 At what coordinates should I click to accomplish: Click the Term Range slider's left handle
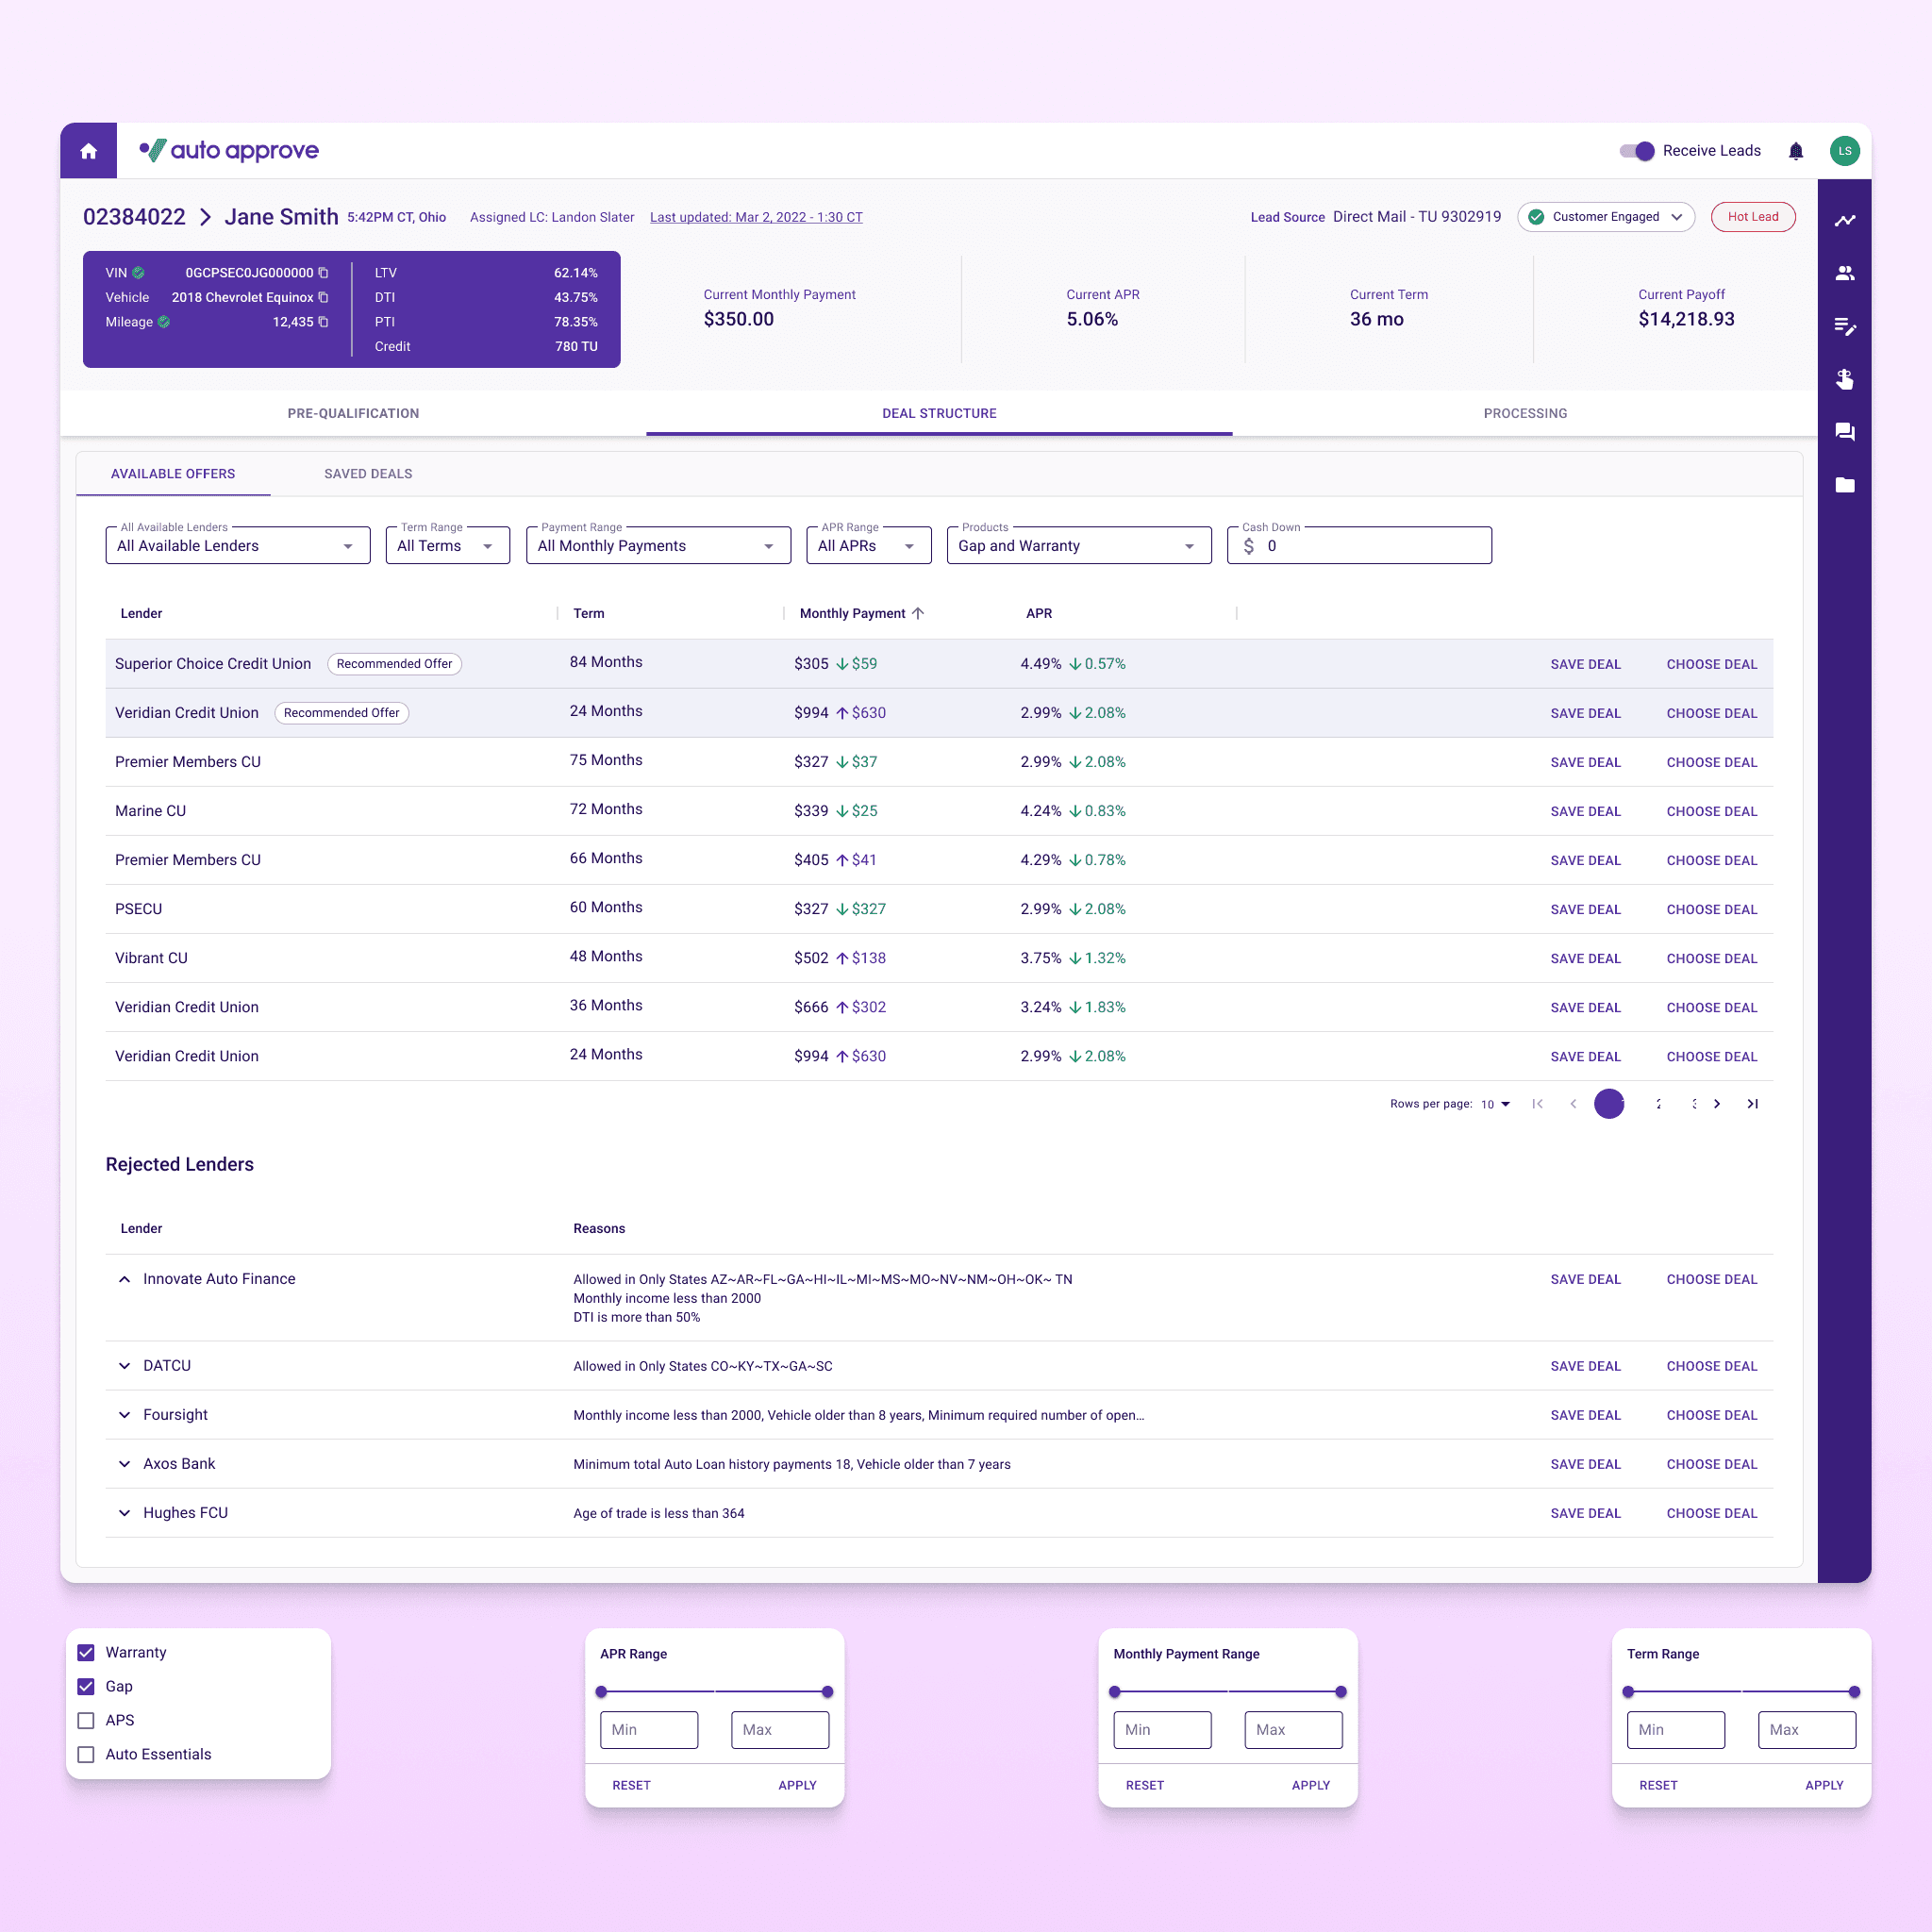1628,1692
